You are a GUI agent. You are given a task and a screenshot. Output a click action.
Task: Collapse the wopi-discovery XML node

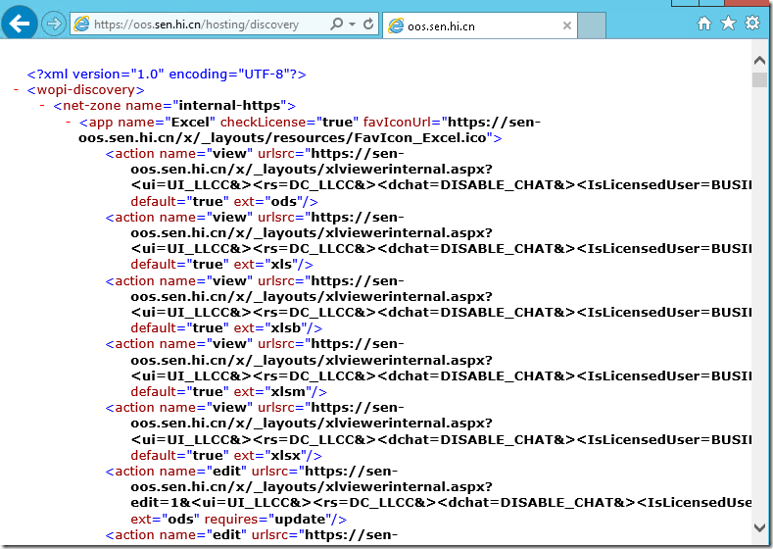coord(17,90)
